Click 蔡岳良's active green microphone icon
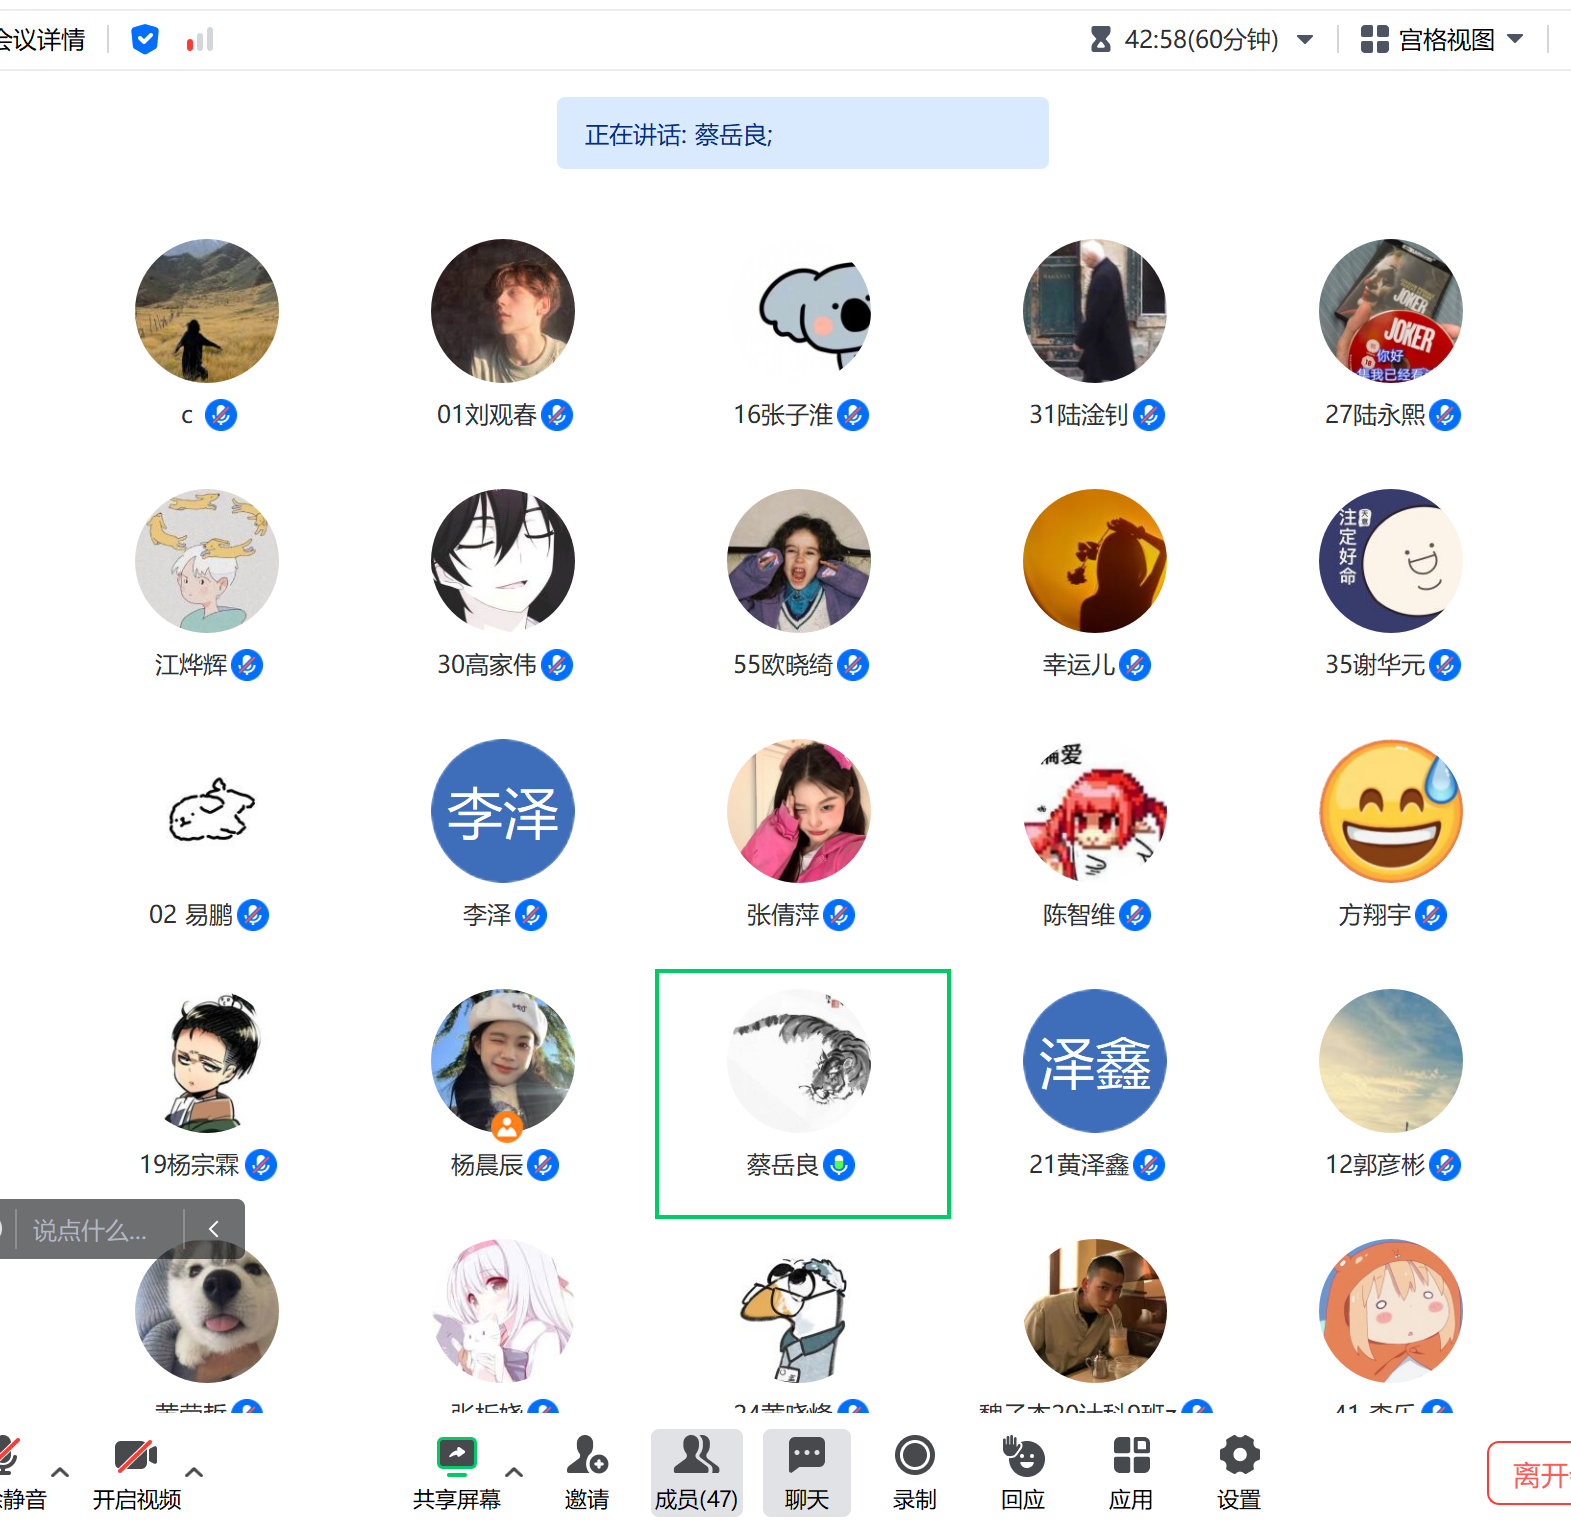Viewport: 1571px width, 1523px height. click(x=839, y=1165)
